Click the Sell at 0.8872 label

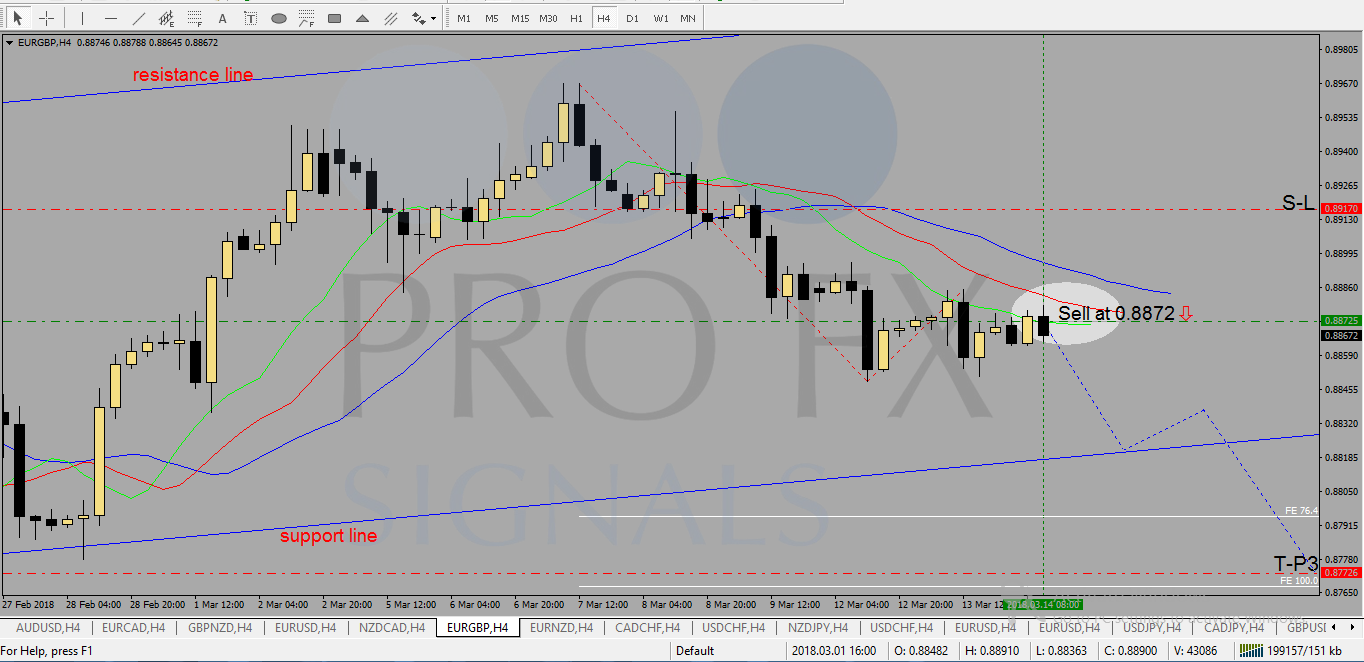1116,313
